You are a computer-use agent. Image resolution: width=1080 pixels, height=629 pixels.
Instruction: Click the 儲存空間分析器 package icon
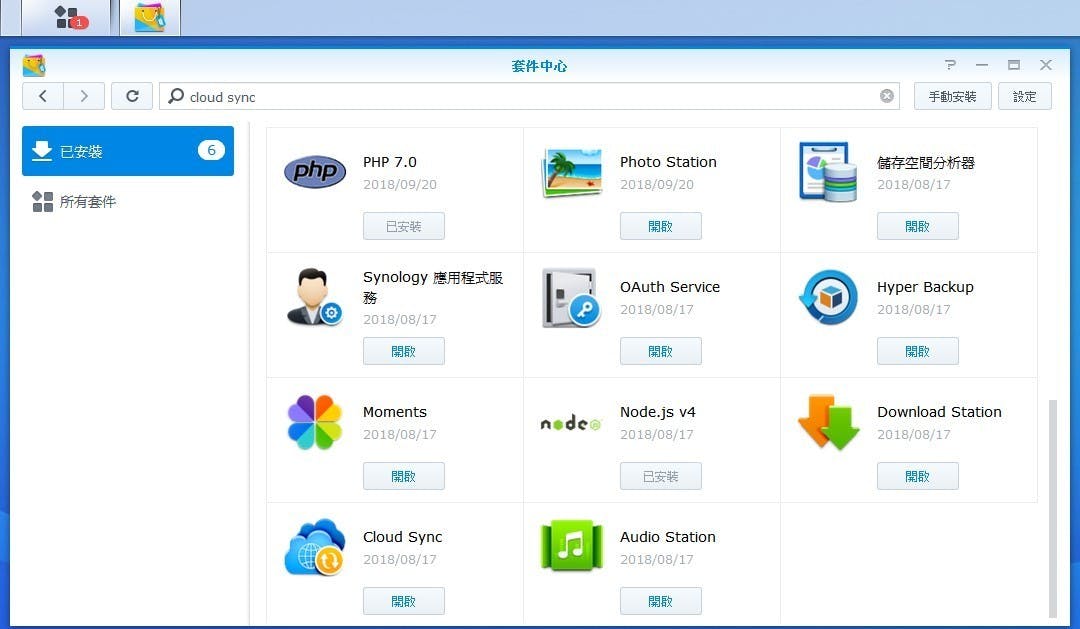(x=828, y=172)
